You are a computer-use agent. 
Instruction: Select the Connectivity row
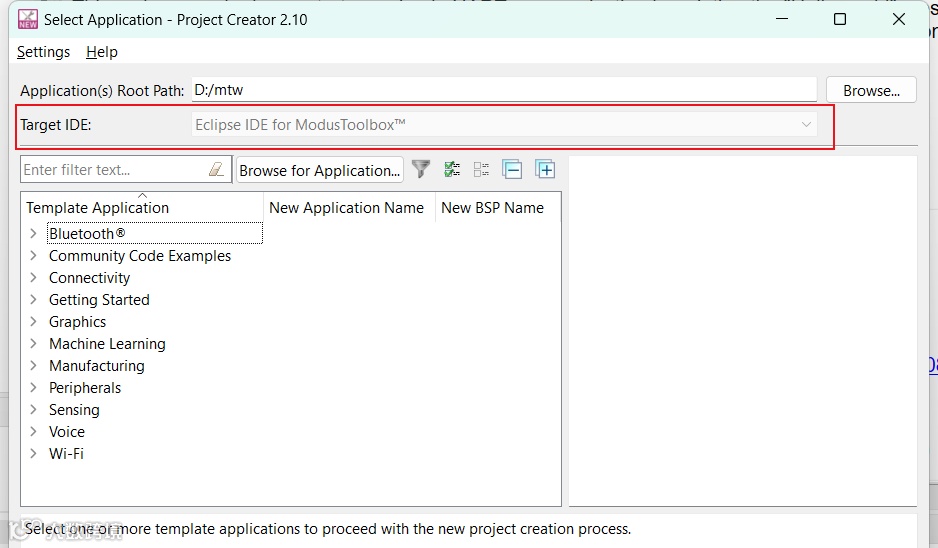89,278
